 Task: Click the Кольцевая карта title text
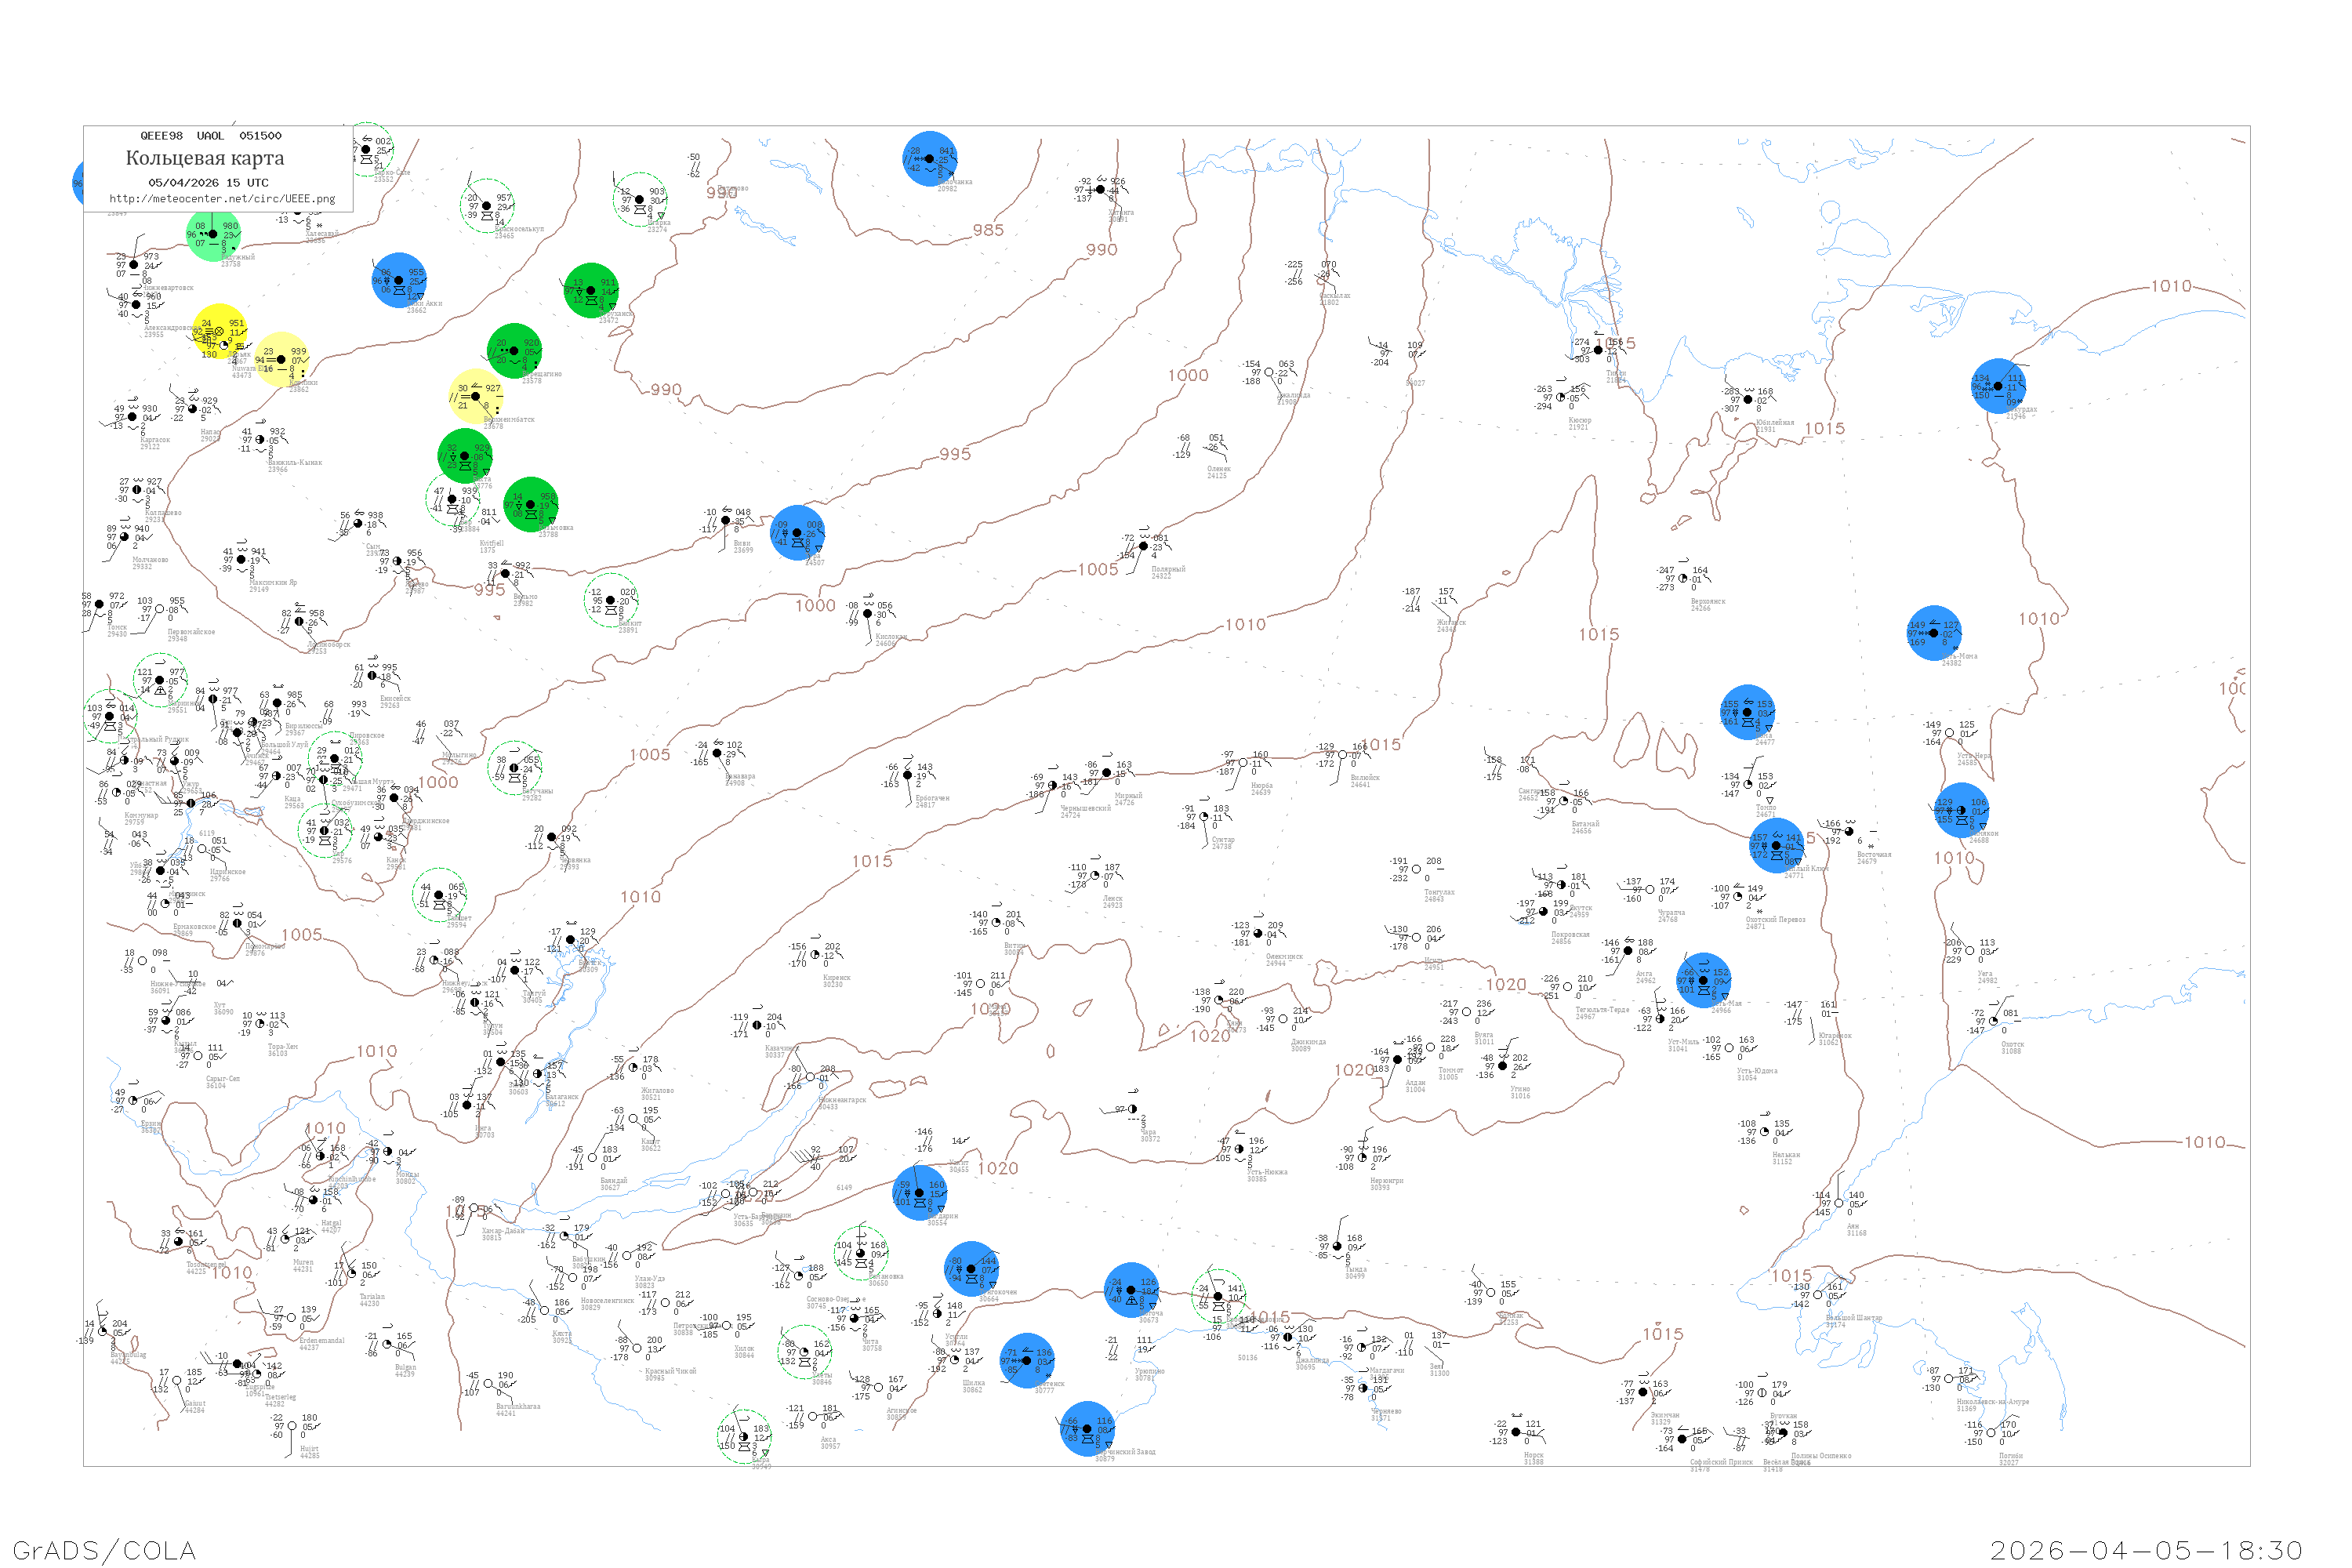click(205, 158)
